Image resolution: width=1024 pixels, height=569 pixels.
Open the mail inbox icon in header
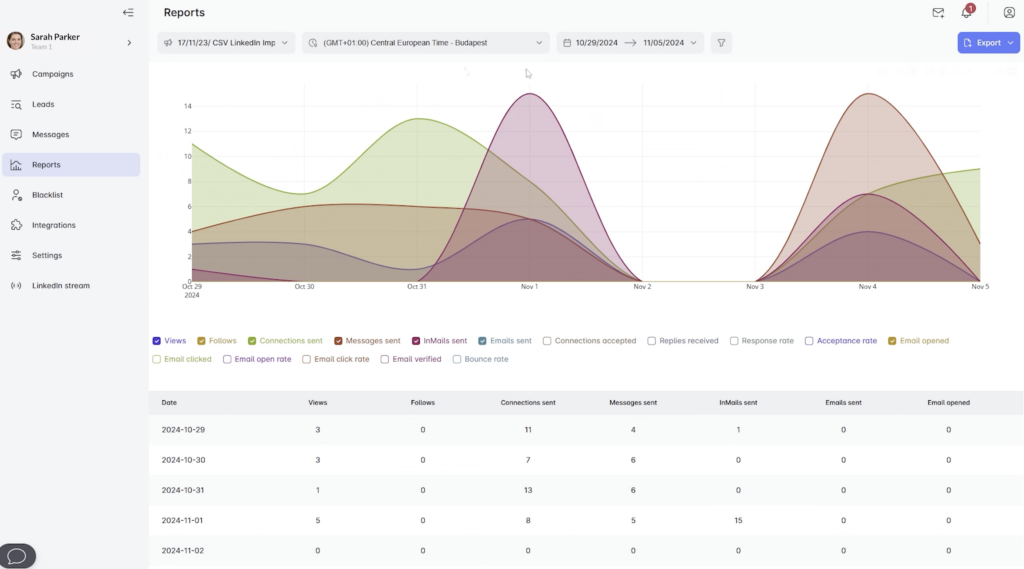click(938, 13)
